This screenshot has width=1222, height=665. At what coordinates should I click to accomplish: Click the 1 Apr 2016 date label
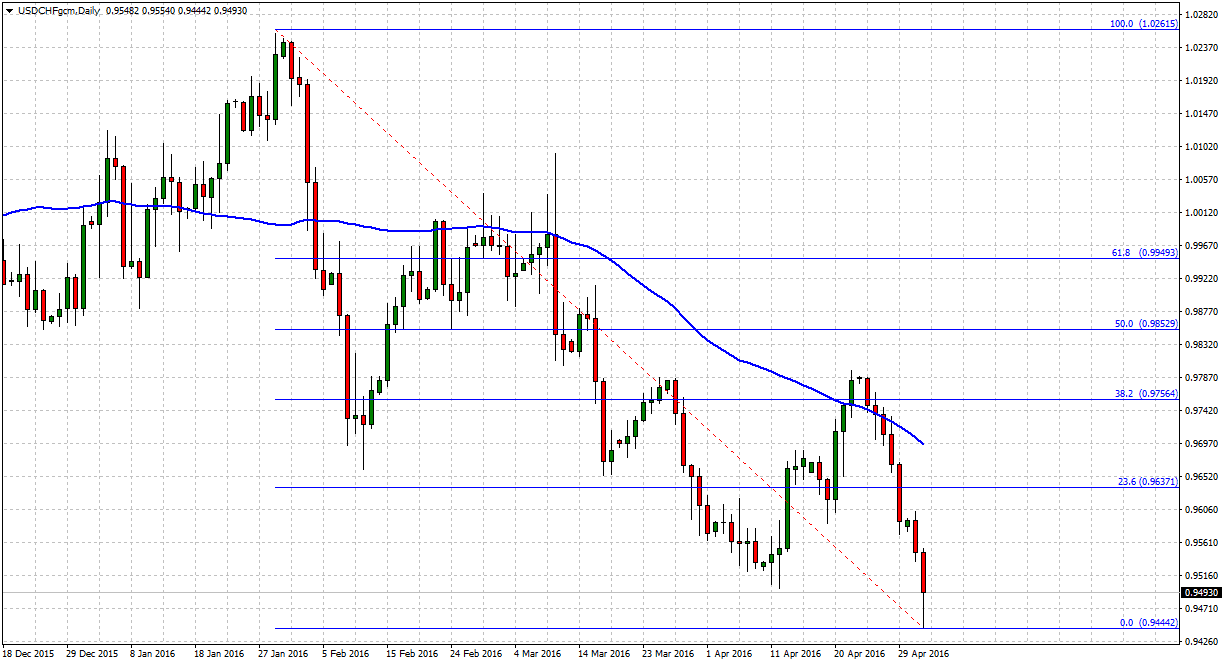point(730,654)
